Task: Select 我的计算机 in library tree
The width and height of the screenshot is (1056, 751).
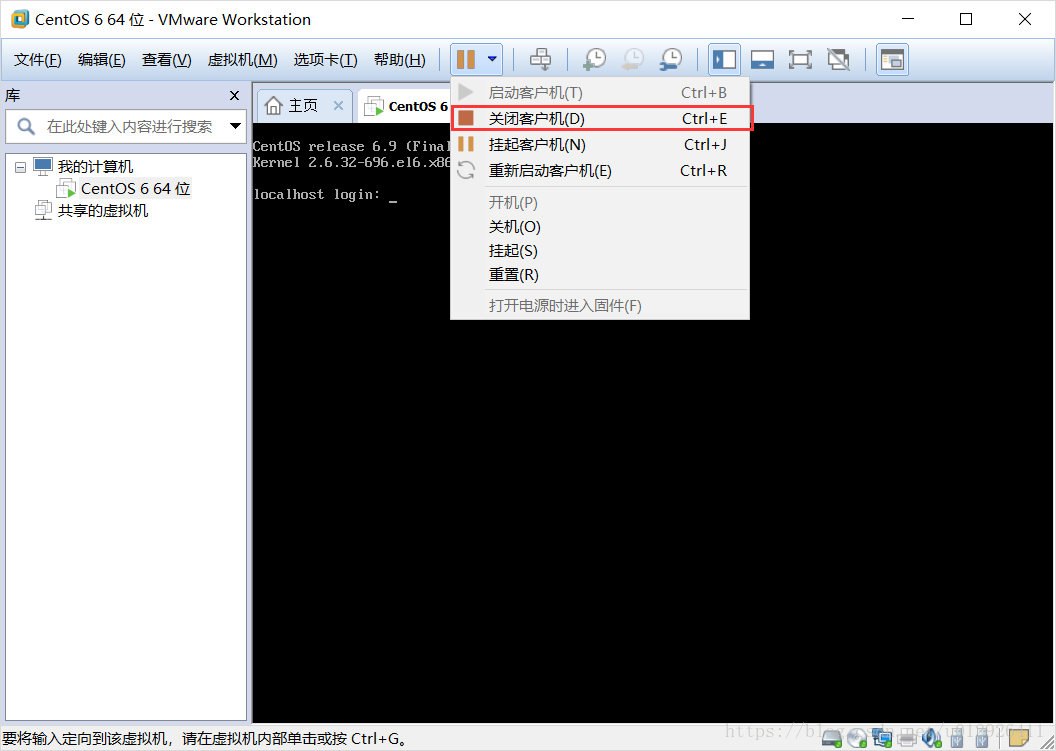Action: [95, 166]
